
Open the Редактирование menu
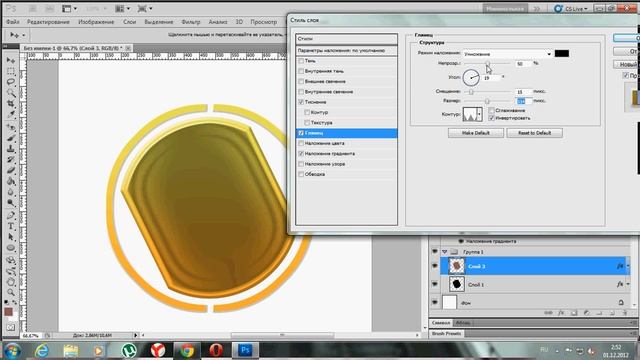coord(48,22)
